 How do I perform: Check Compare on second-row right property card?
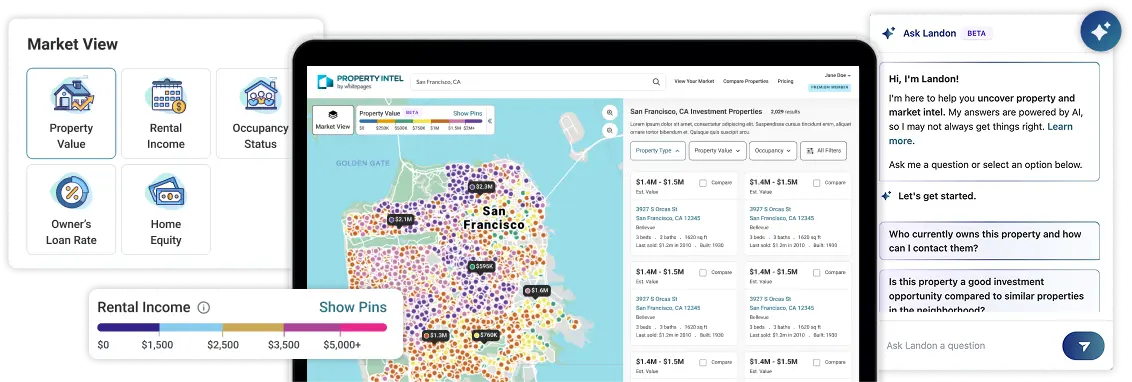[x=817, y=273]
